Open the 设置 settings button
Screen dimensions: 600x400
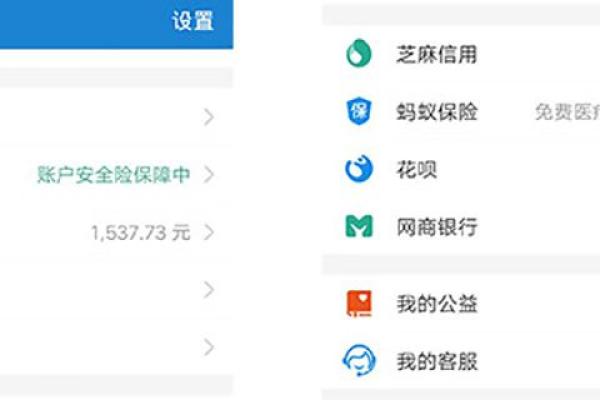pyautogui.click(x=192, y=20)
